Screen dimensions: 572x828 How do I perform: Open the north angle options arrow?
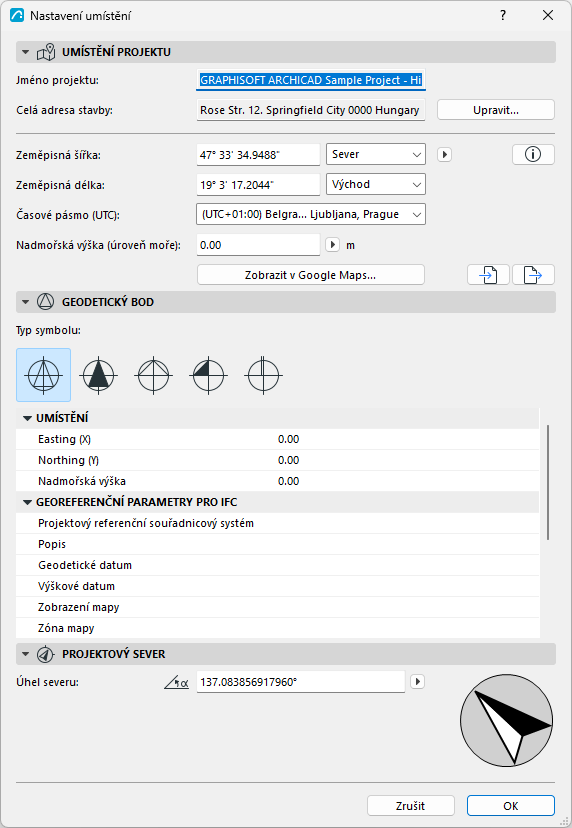click(x=417, y=682)
